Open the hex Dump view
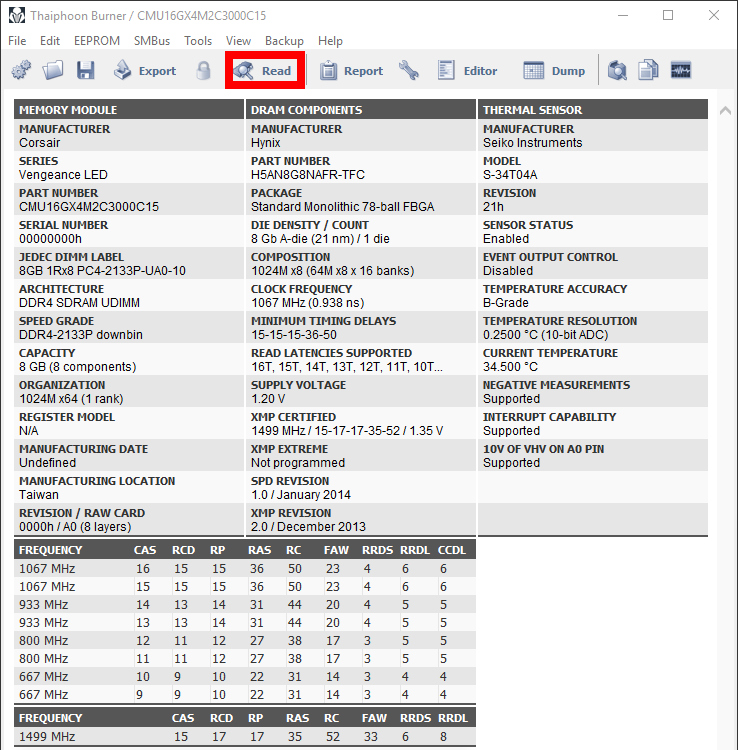 (x=554, y=71)
